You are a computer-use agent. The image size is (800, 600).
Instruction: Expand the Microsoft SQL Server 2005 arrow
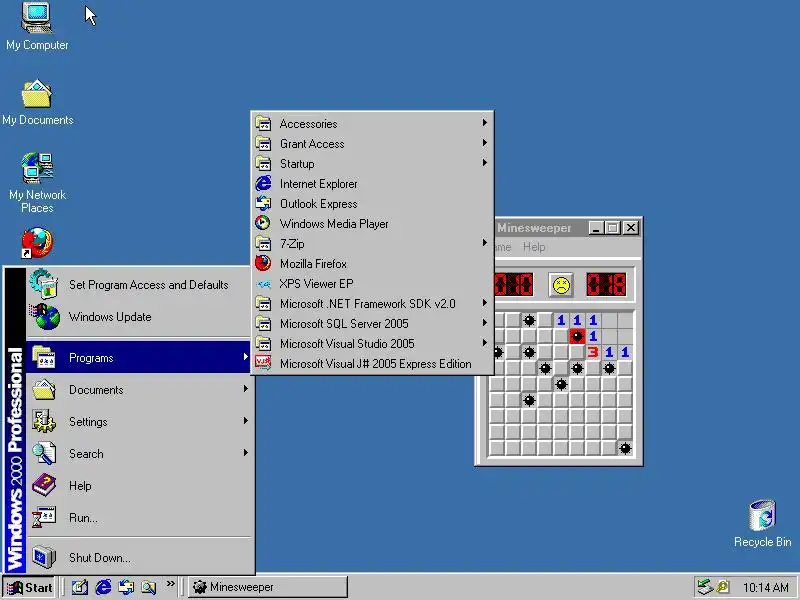(x=485, y=323)
